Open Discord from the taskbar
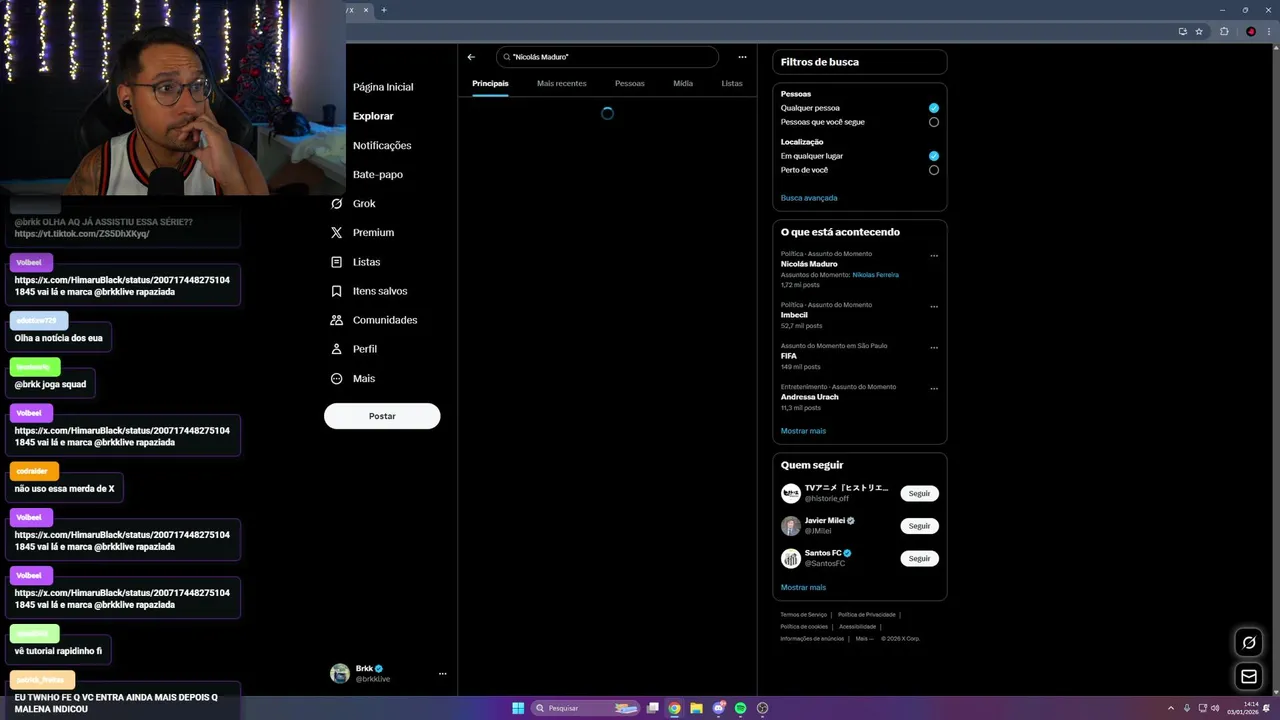Screen dimensions: 1280x720 718,708
